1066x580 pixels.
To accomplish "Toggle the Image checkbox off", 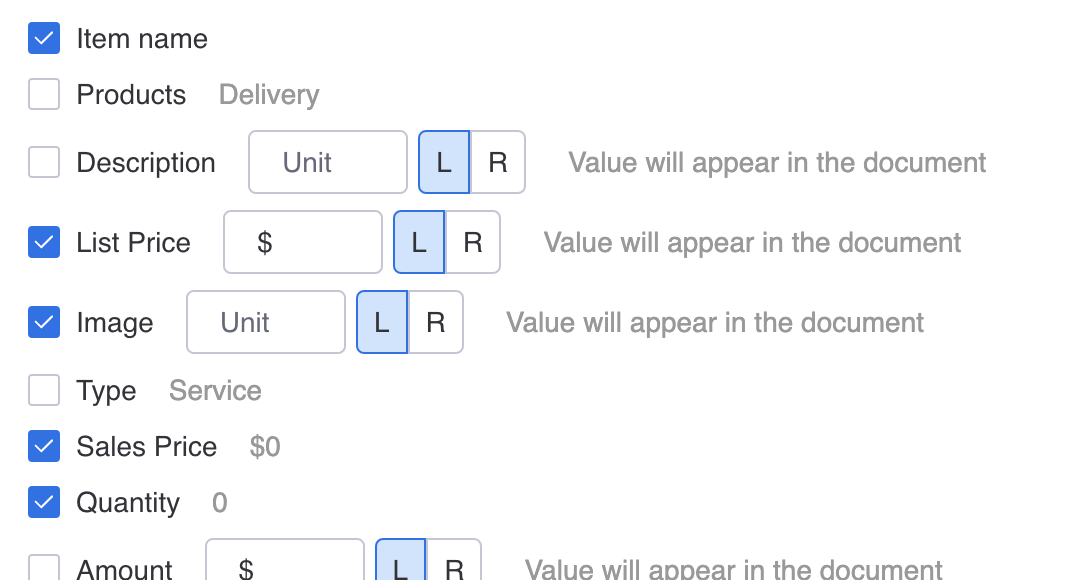I will (44, 322).
